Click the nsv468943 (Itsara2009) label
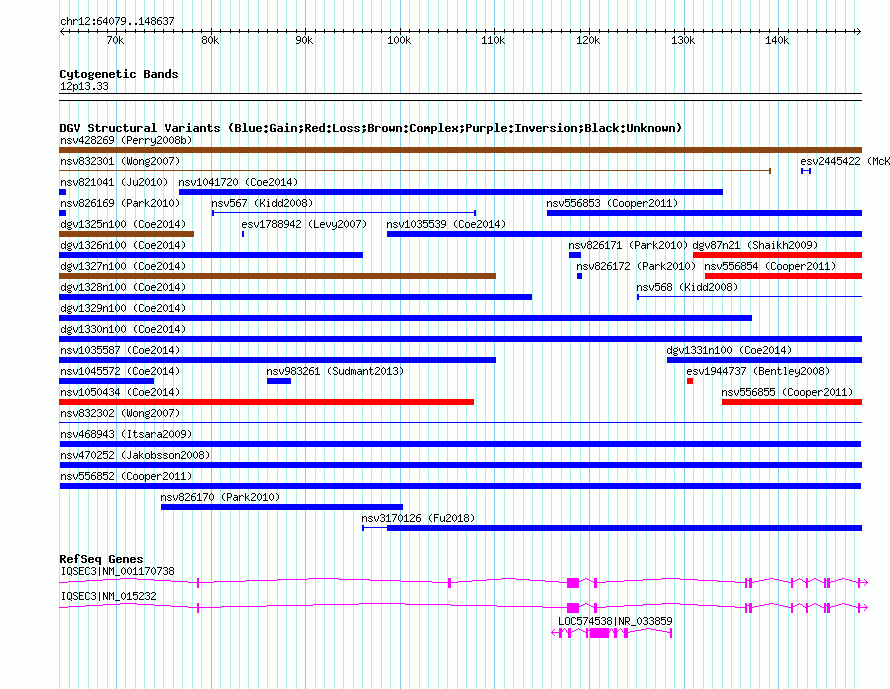Image resolution: width=890 pixels, height=689 pixels. (126, 434)
